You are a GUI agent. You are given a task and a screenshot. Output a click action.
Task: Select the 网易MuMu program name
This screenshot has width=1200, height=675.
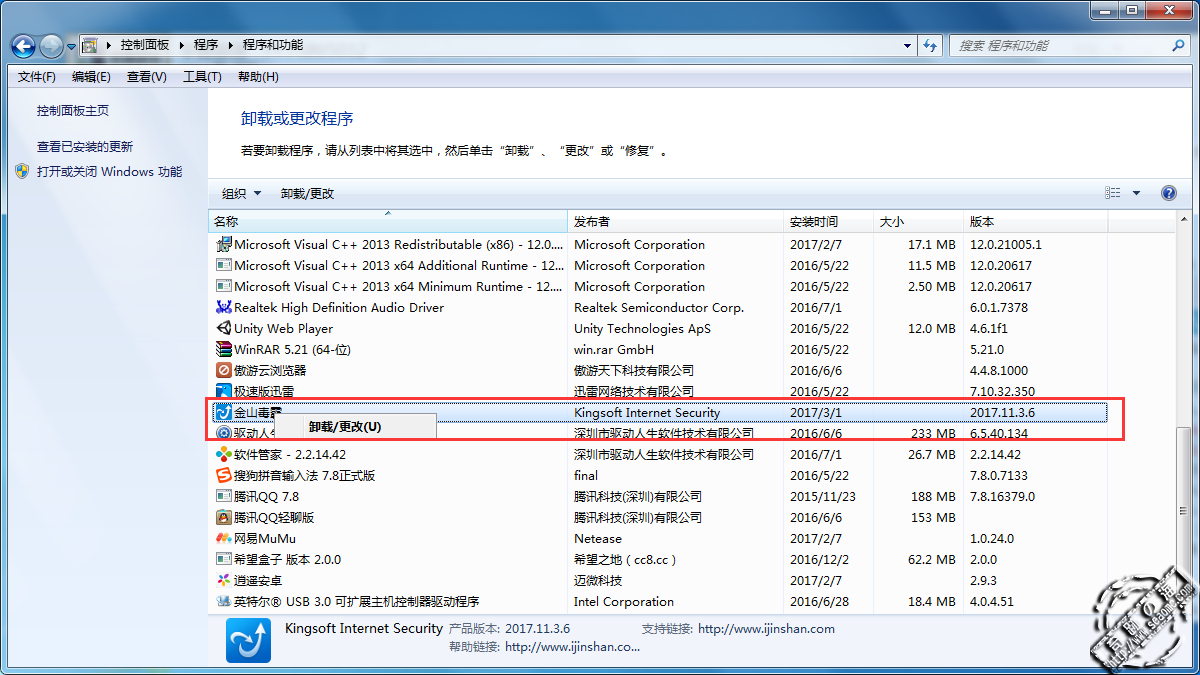click(265, 539)
